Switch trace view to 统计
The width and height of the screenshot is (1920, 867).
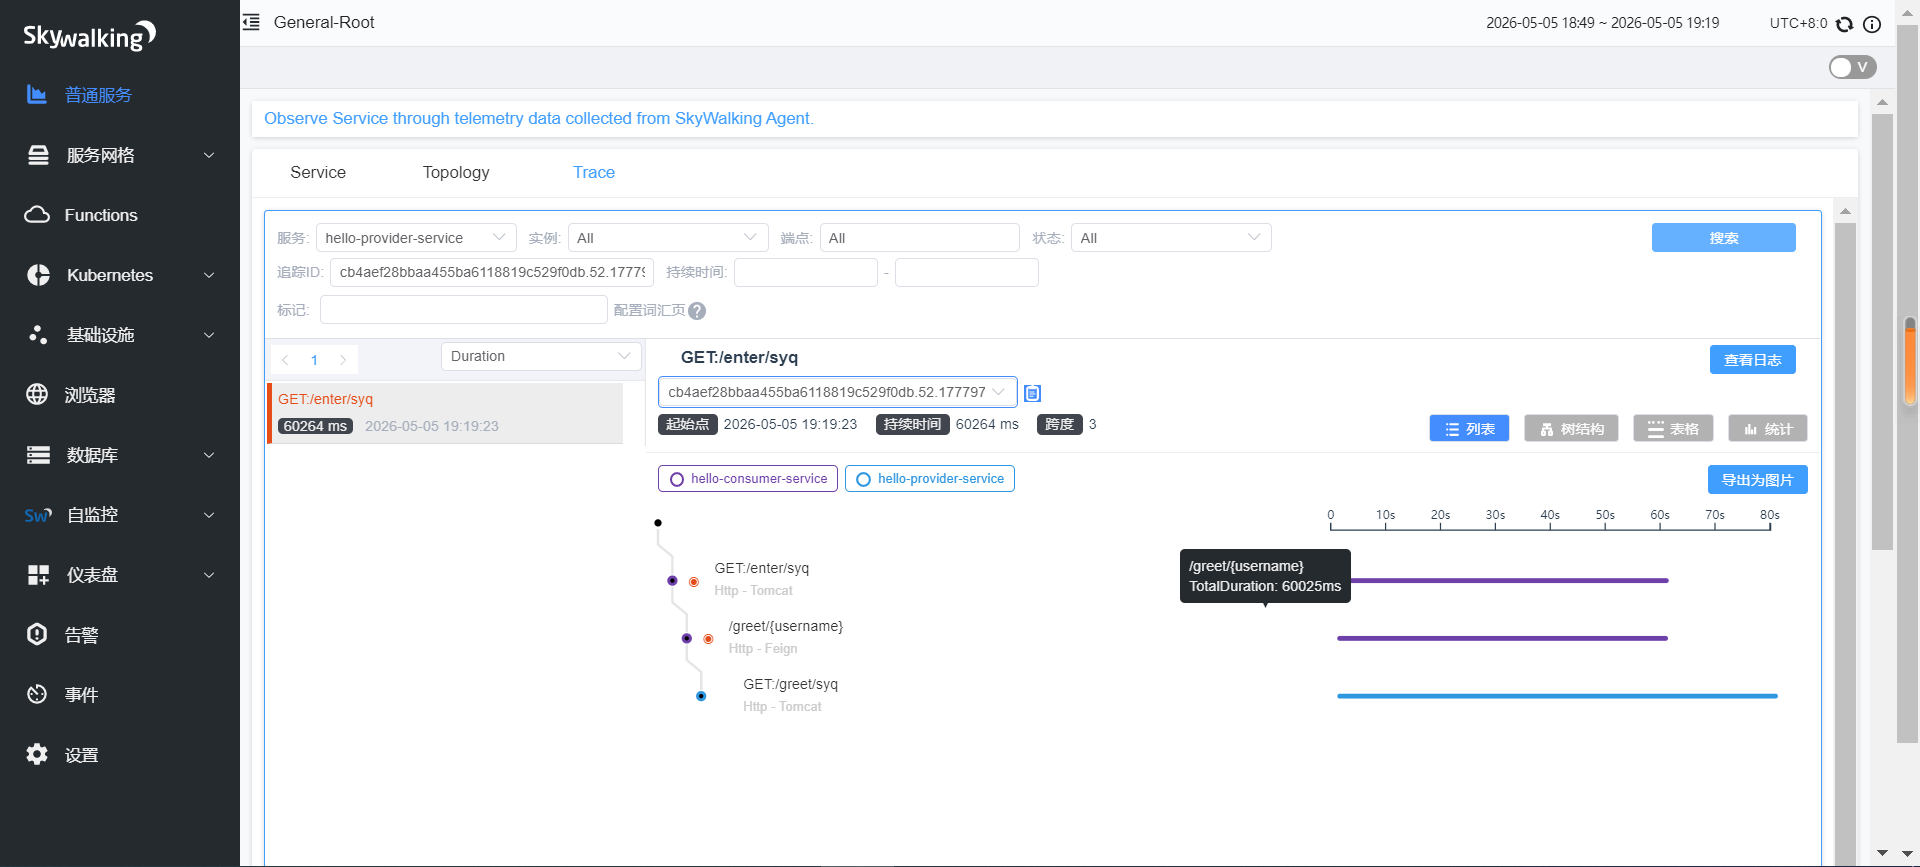[1768, 429]
